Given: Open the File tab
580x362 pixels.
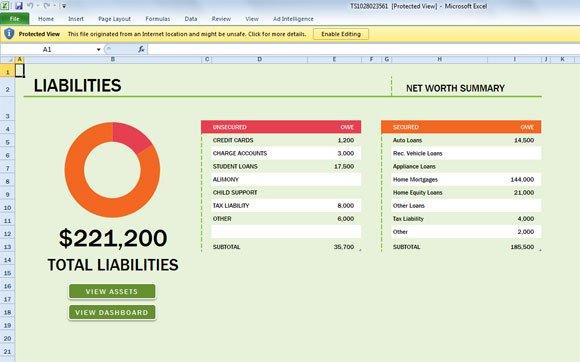Looking at the screenshot, I should [x=14, y=19].
